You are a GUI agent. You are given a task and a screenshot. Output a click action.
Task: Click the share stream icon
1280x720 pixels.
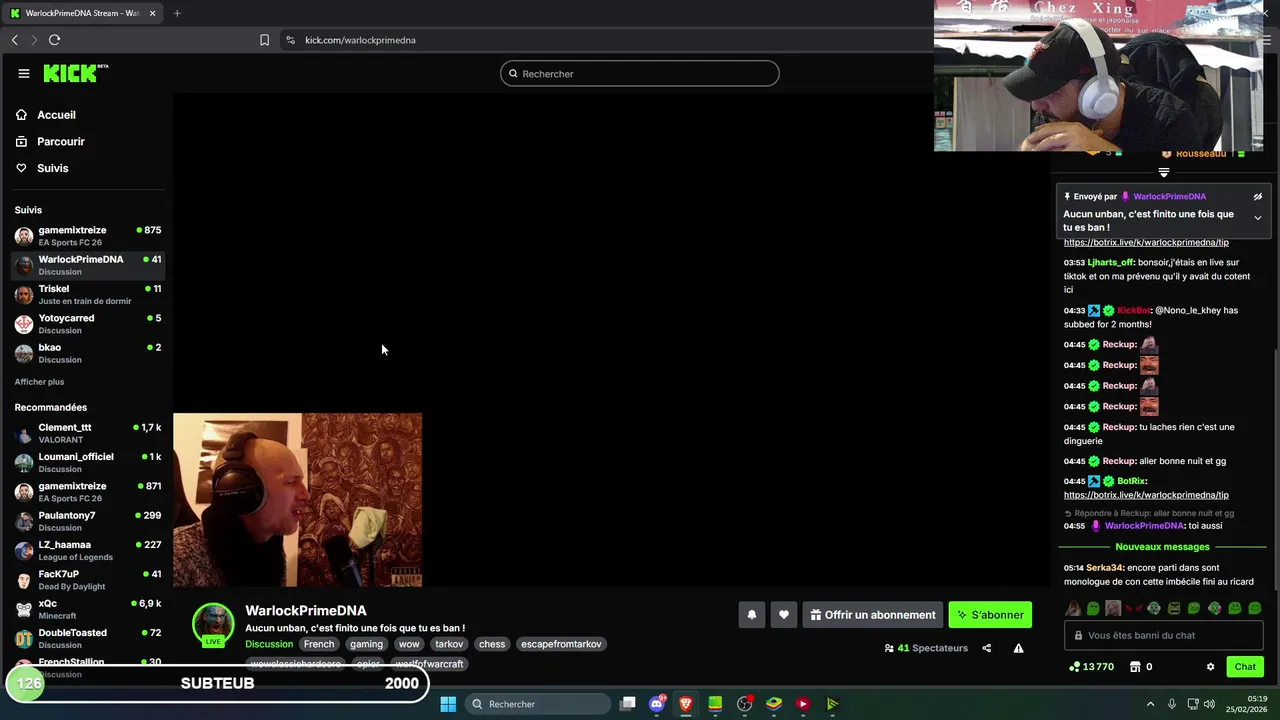[986, 648]
